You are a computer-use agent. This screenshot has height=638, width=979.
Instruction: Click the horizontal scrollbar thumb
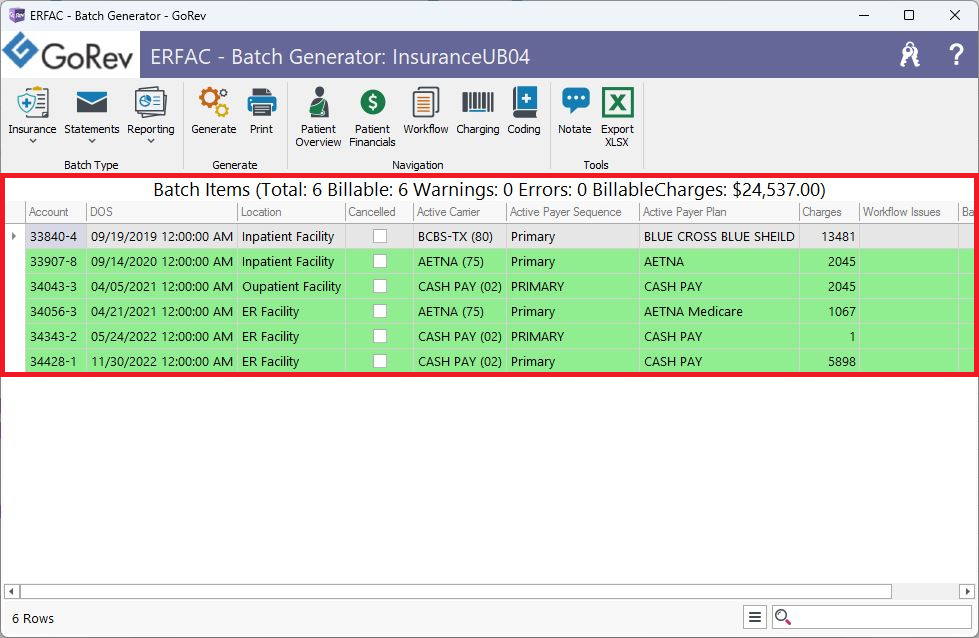click(456, 591)
